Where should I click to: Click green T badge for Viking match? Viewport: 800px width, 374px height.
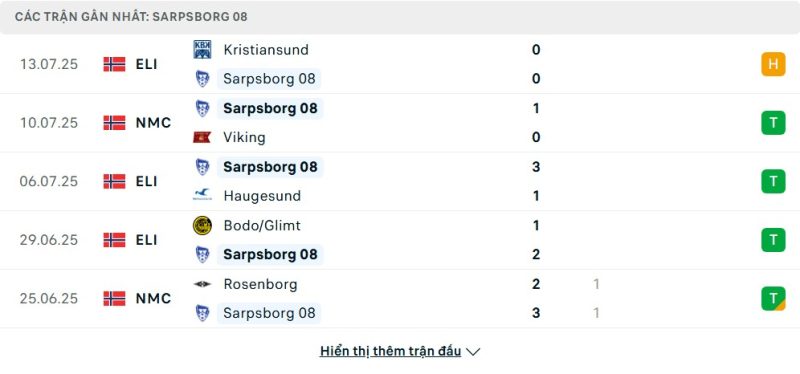773,122
